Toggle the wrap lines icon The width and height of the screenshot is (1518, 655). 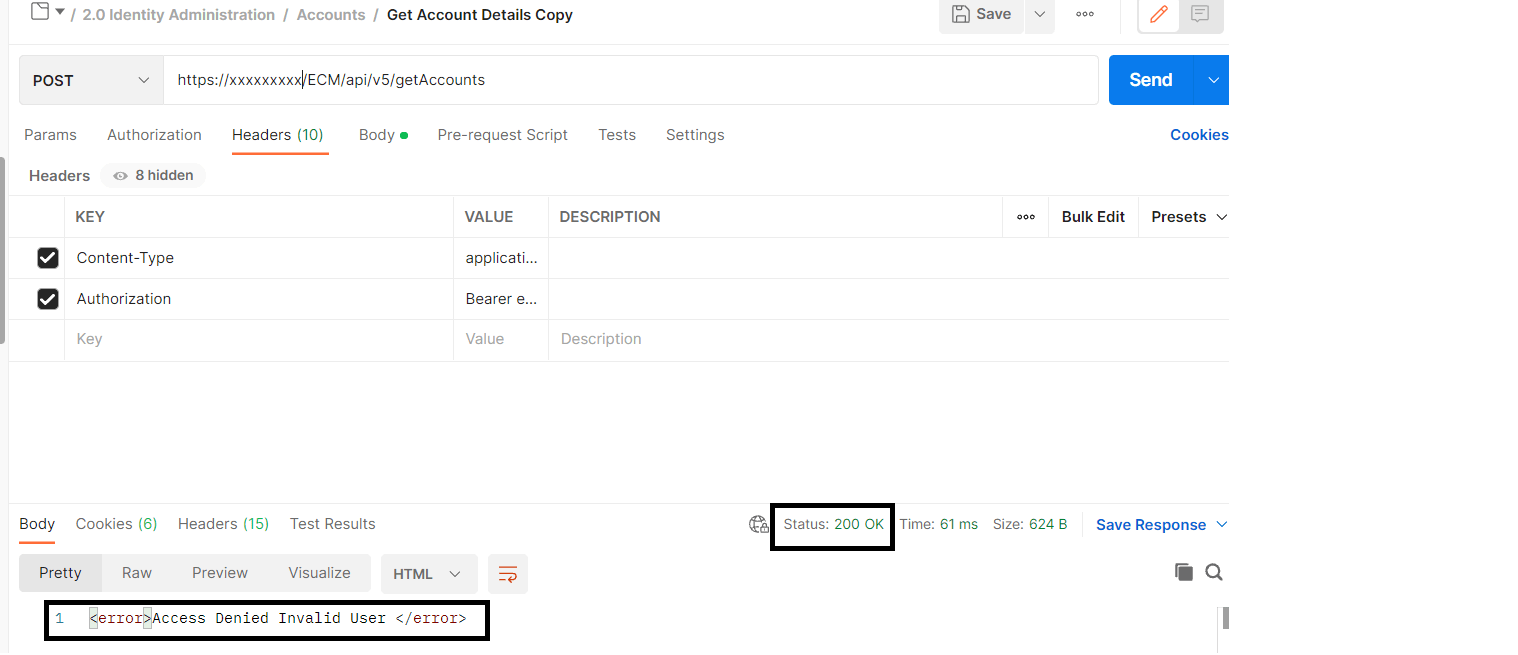click(508, 574)
